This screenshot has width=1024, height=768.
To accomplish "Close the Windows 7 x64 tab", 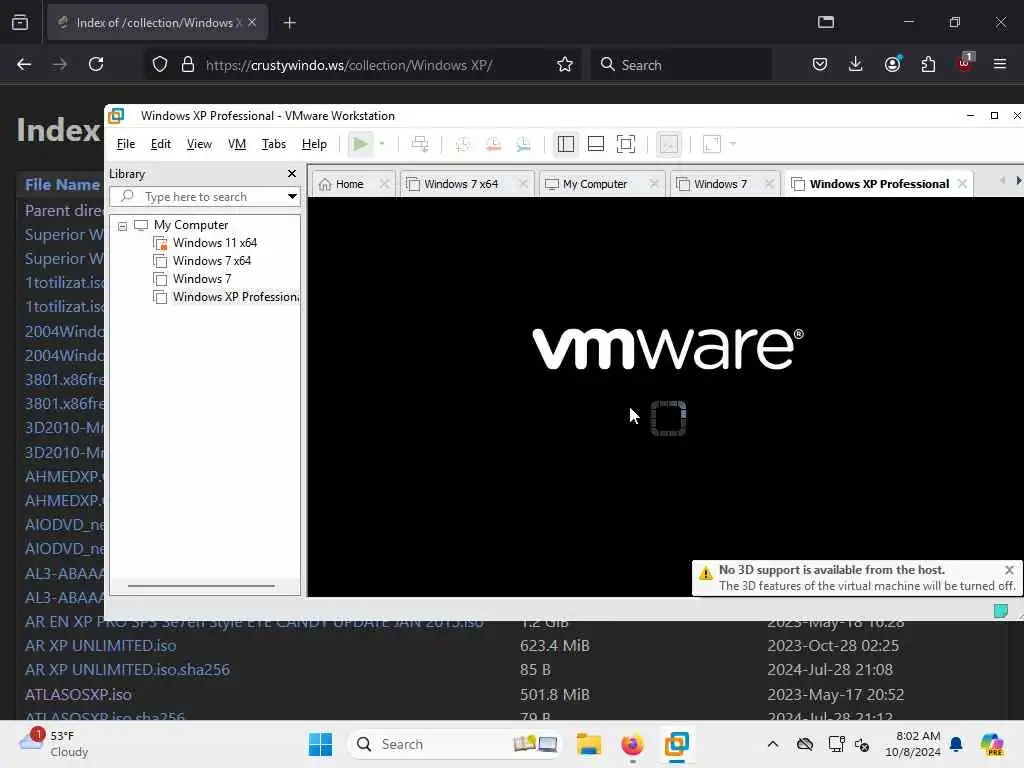I will click(x=523, y=184).
